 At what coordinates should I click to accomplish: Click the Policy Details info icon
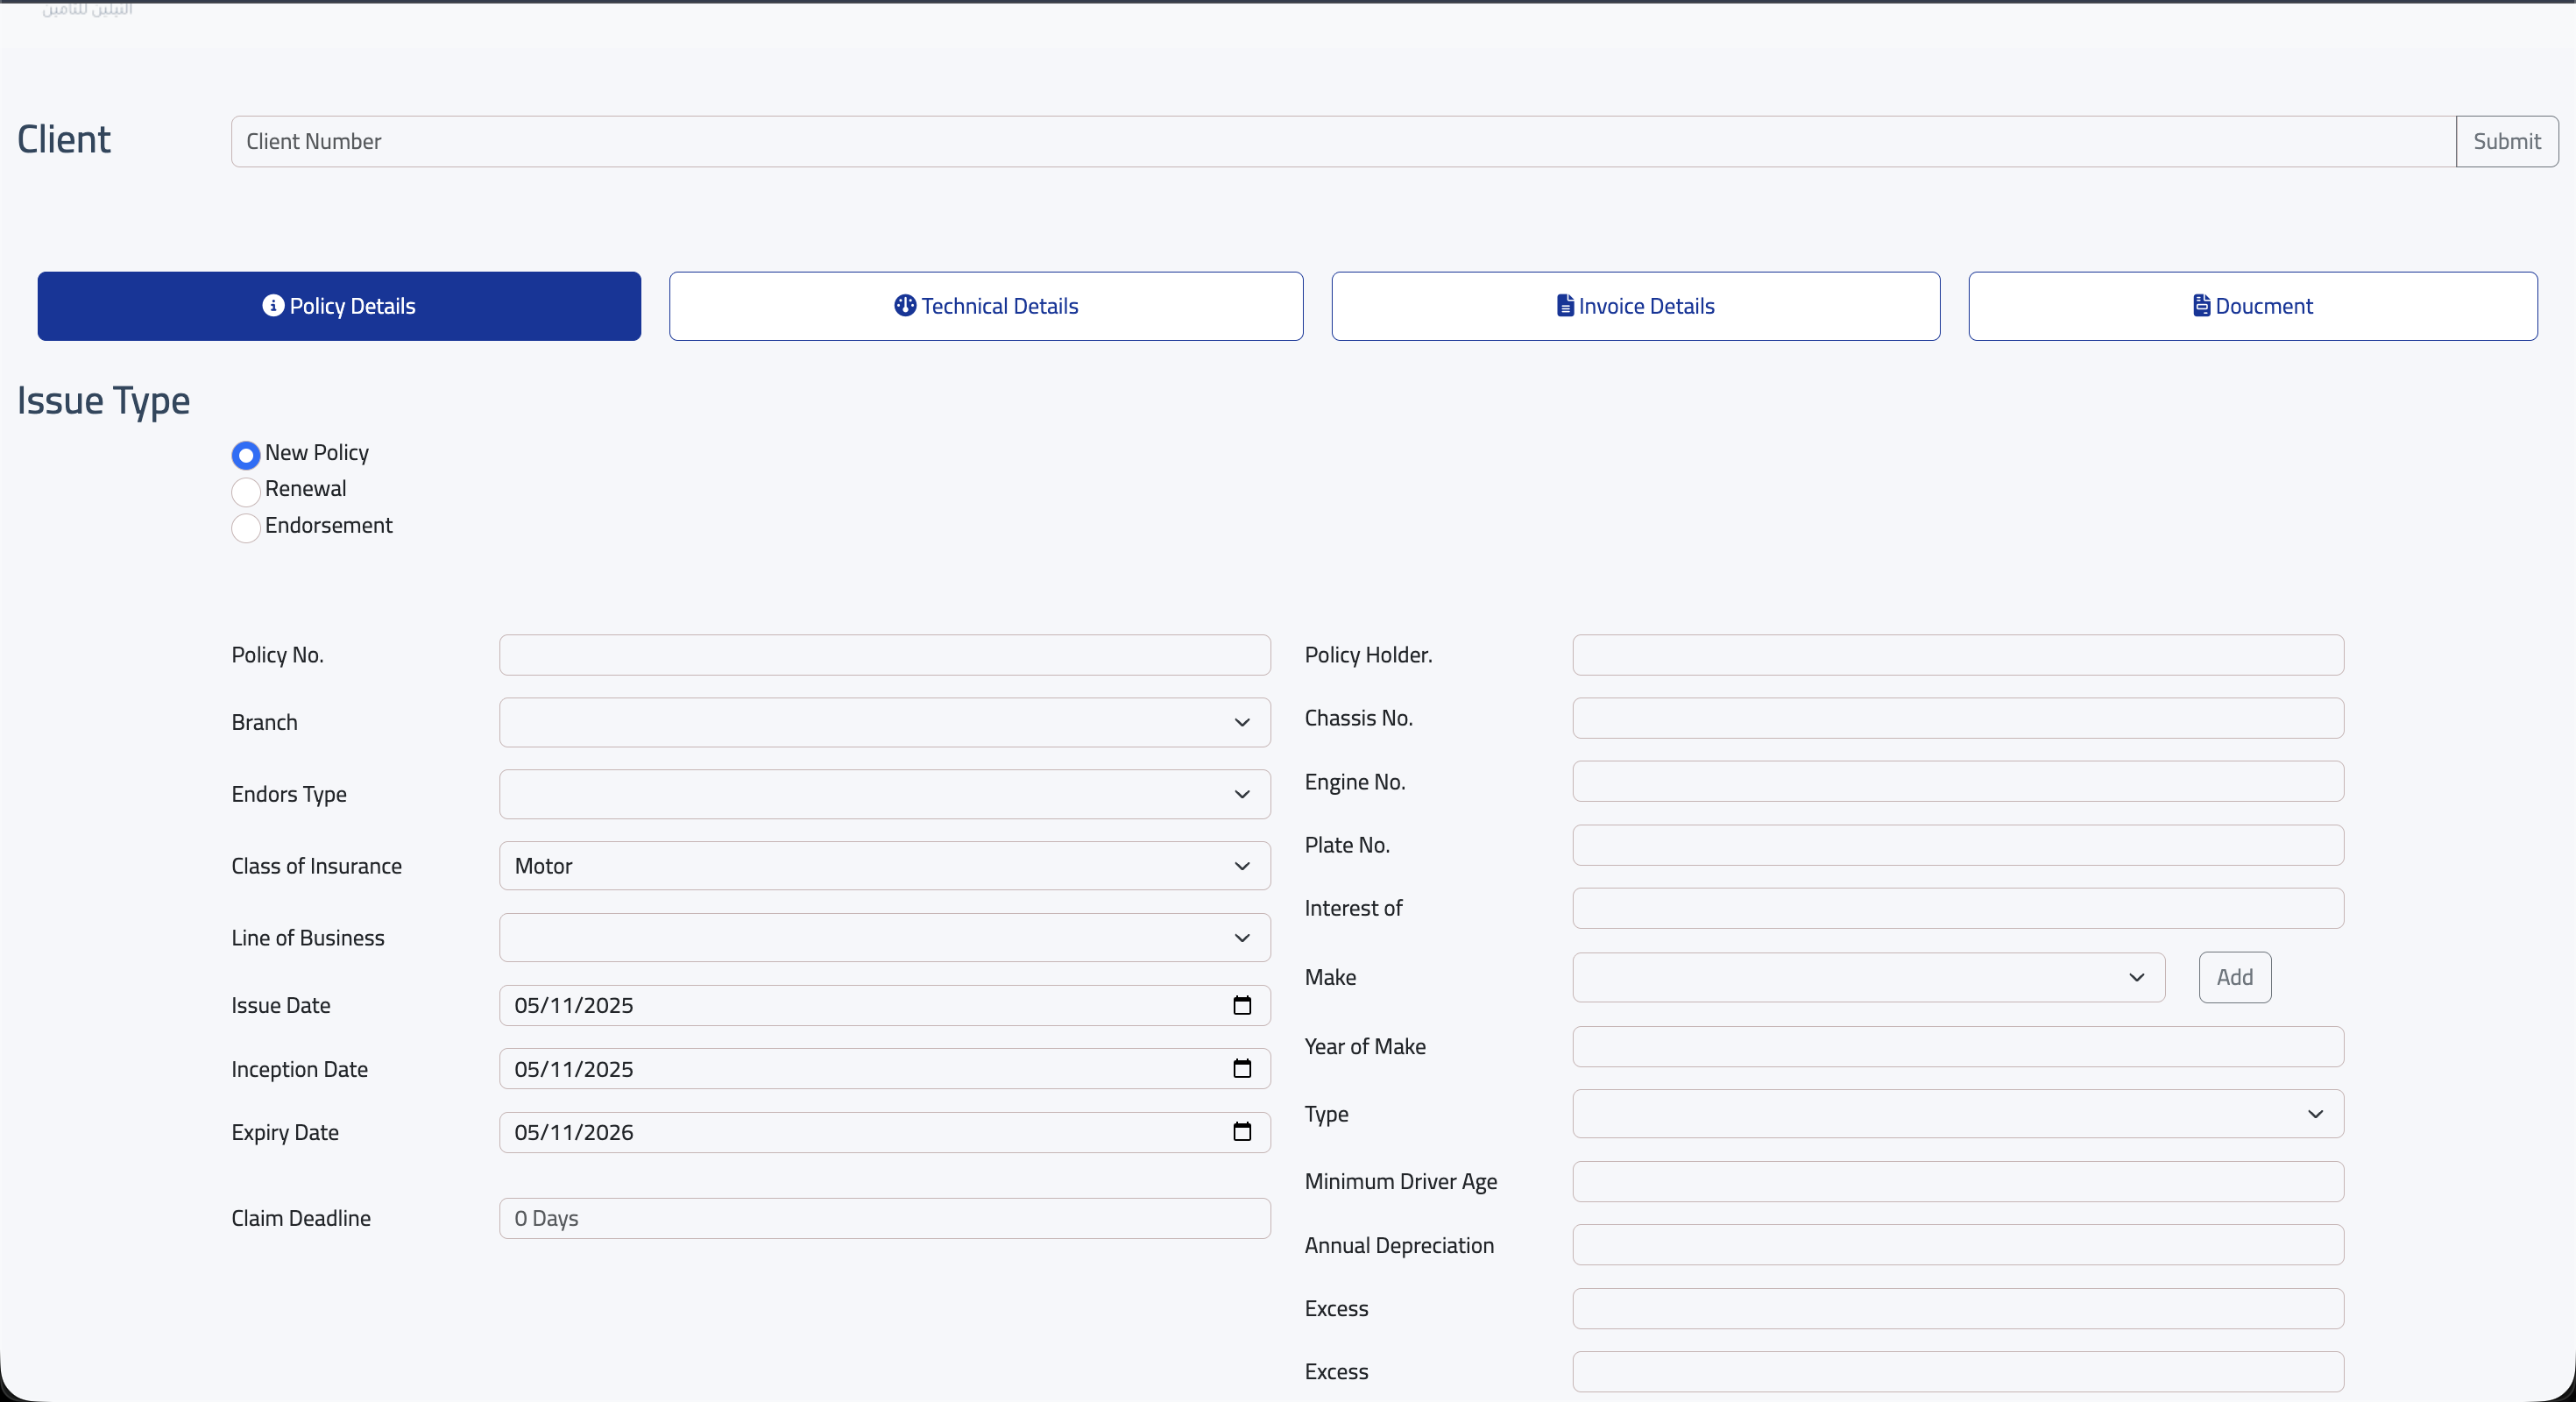pos(272,306)
